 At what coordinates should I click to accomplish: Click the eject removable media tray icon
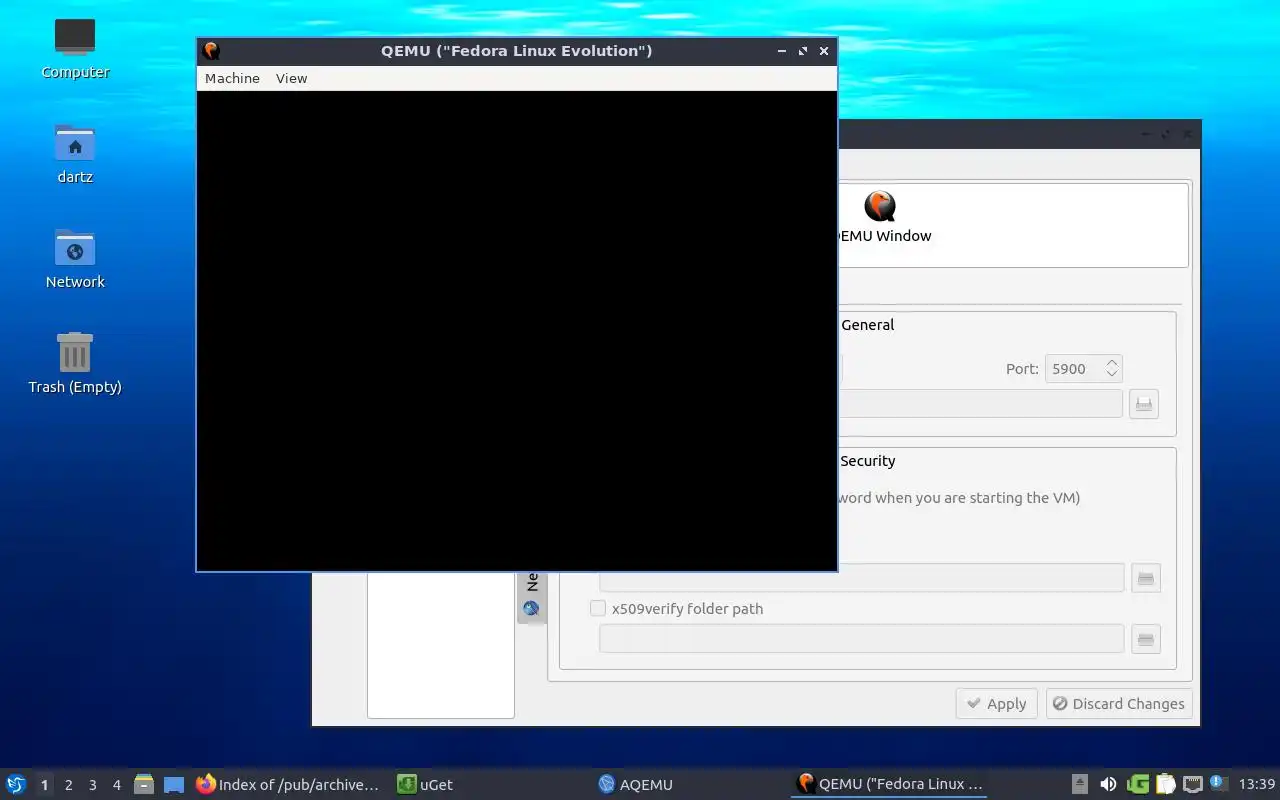(x=1080, y=784)
